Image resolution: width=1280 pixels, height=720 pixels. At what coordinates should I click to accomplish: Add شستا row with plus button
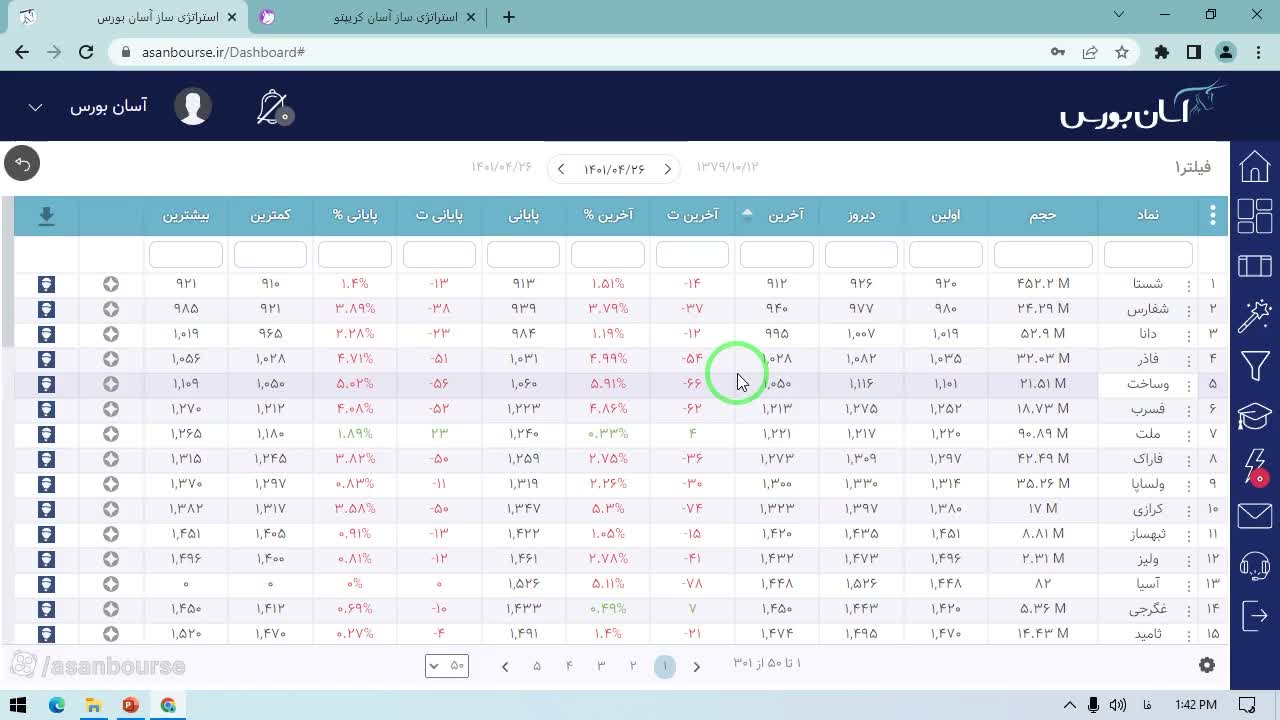coord(111,284)
